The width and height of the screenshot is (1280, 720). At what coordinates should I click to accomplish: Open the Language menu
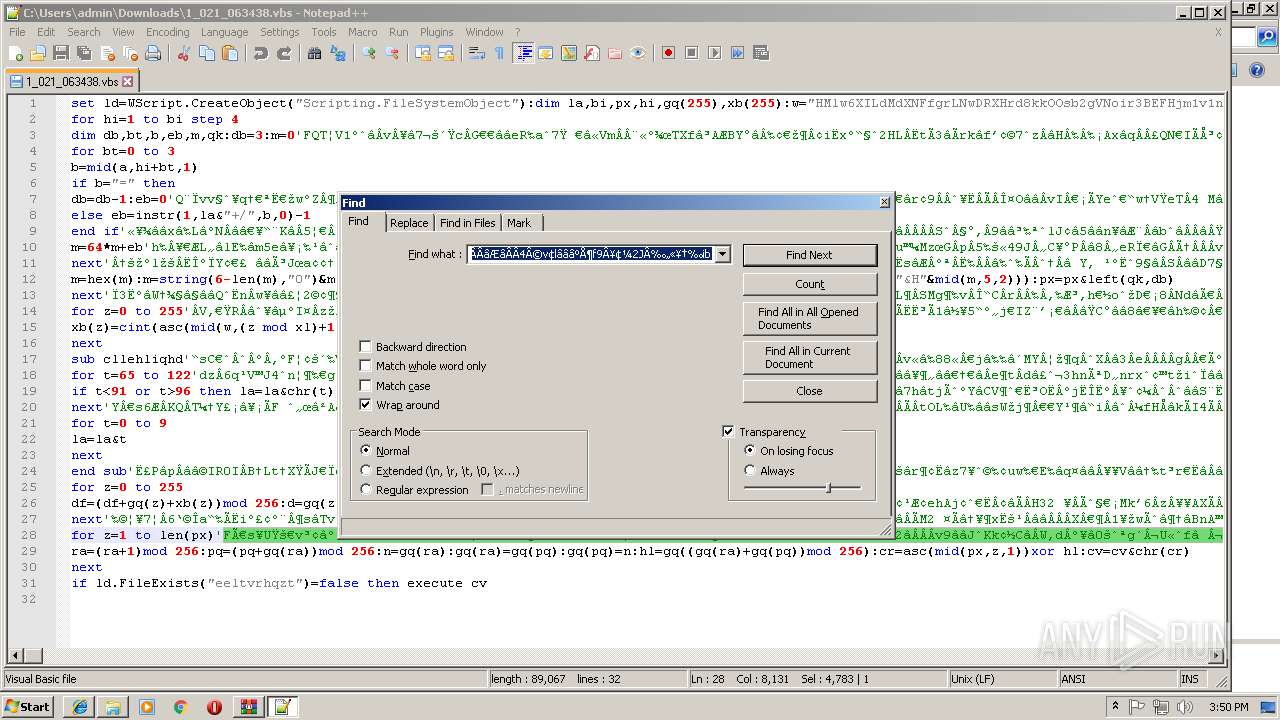coord(224,32)
